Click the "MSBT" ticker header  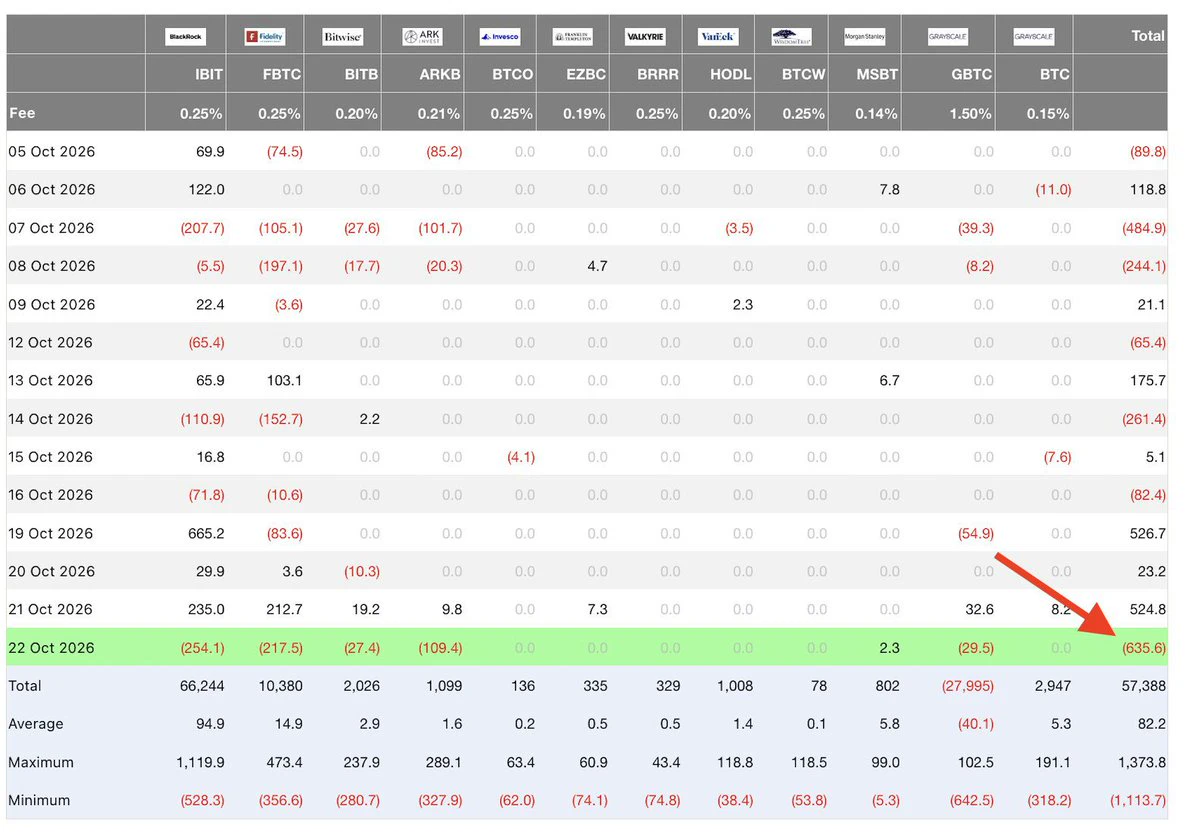(x=877, y=75)
